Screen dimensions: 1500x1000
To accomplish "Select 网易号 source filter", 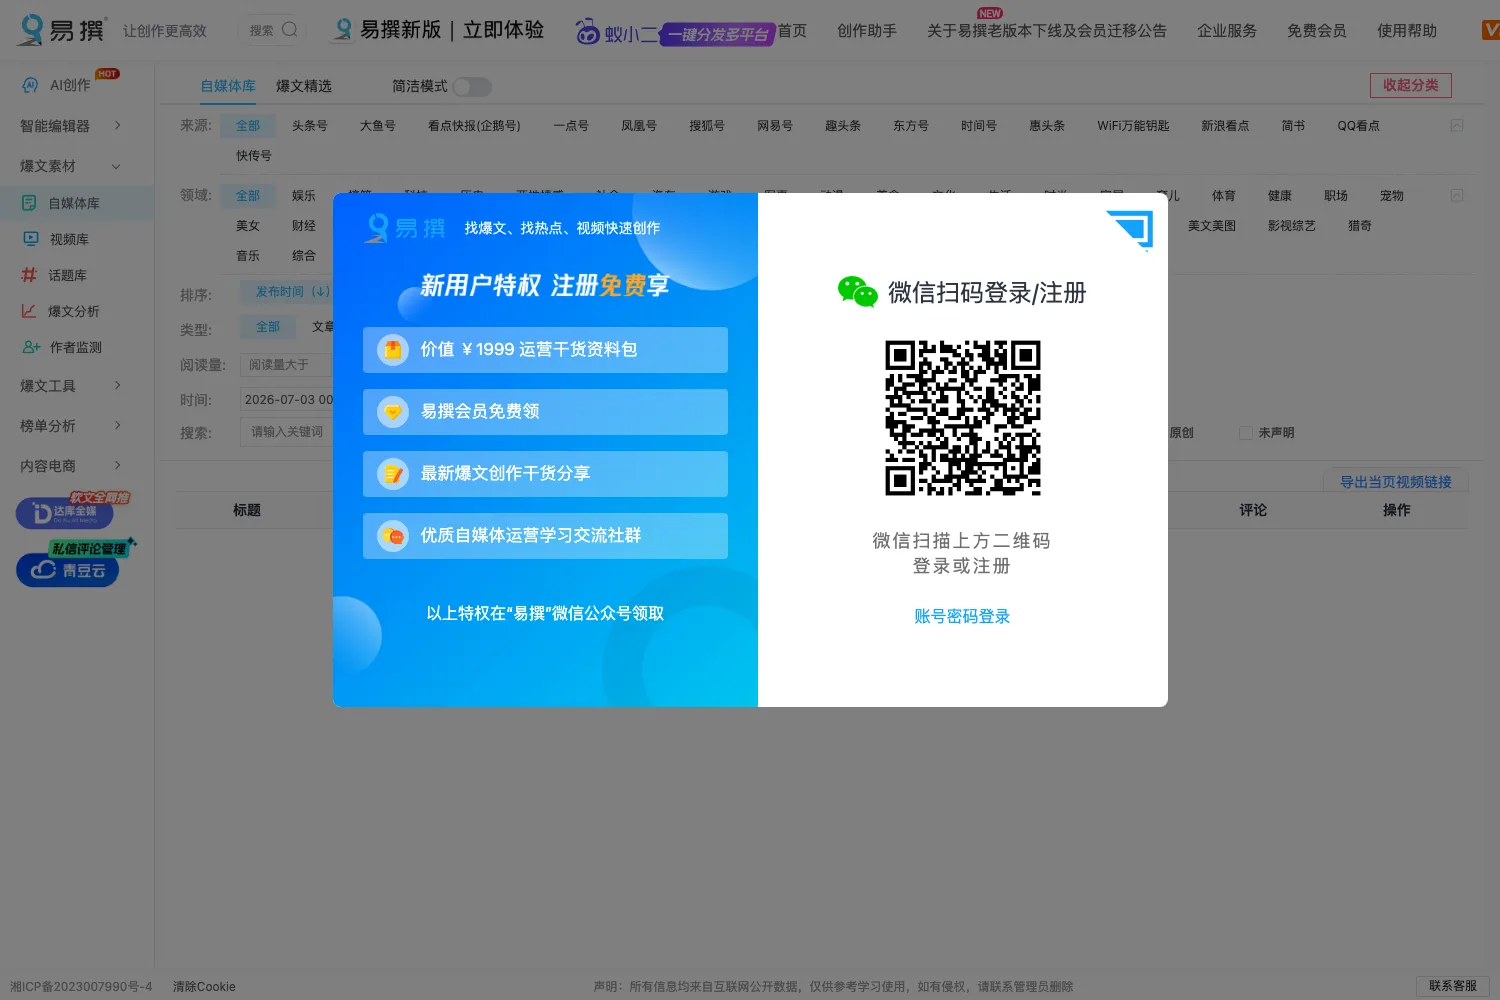I will 775,126.
